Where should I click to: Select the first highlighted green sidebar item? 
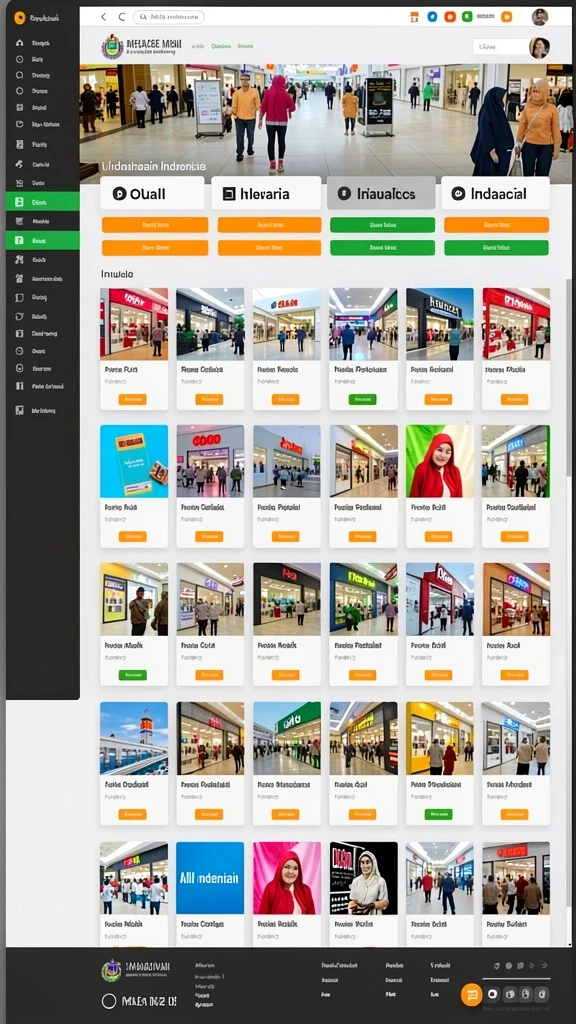point(42,202)
